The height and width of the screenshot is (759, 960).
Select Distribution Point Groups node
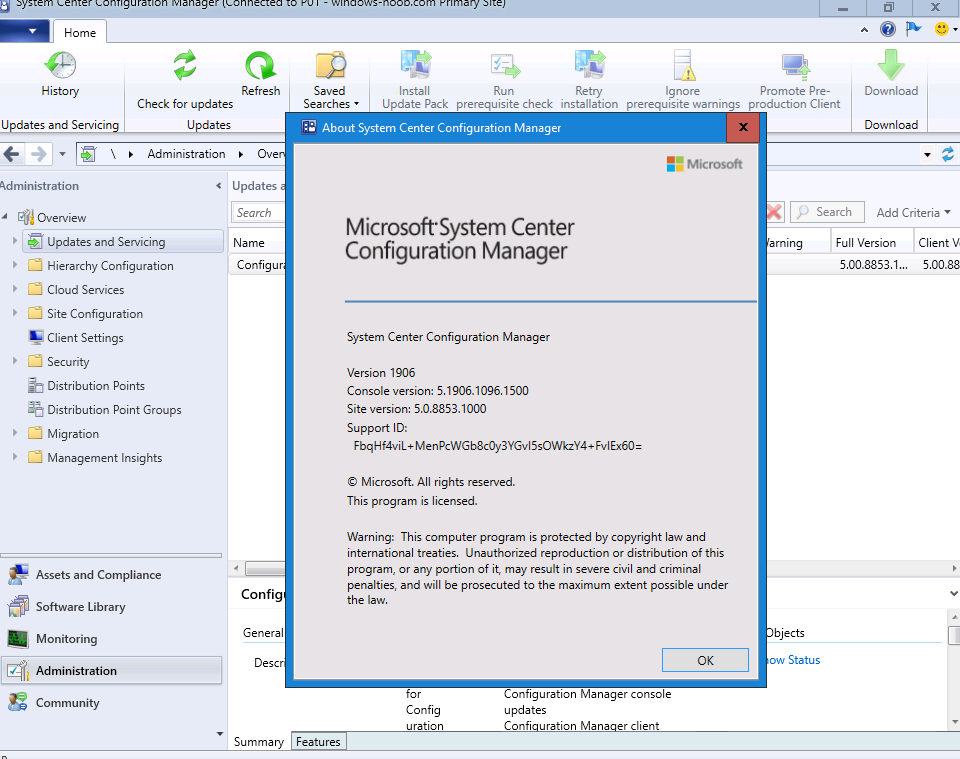pyautogui.click(x=114, y=409)
